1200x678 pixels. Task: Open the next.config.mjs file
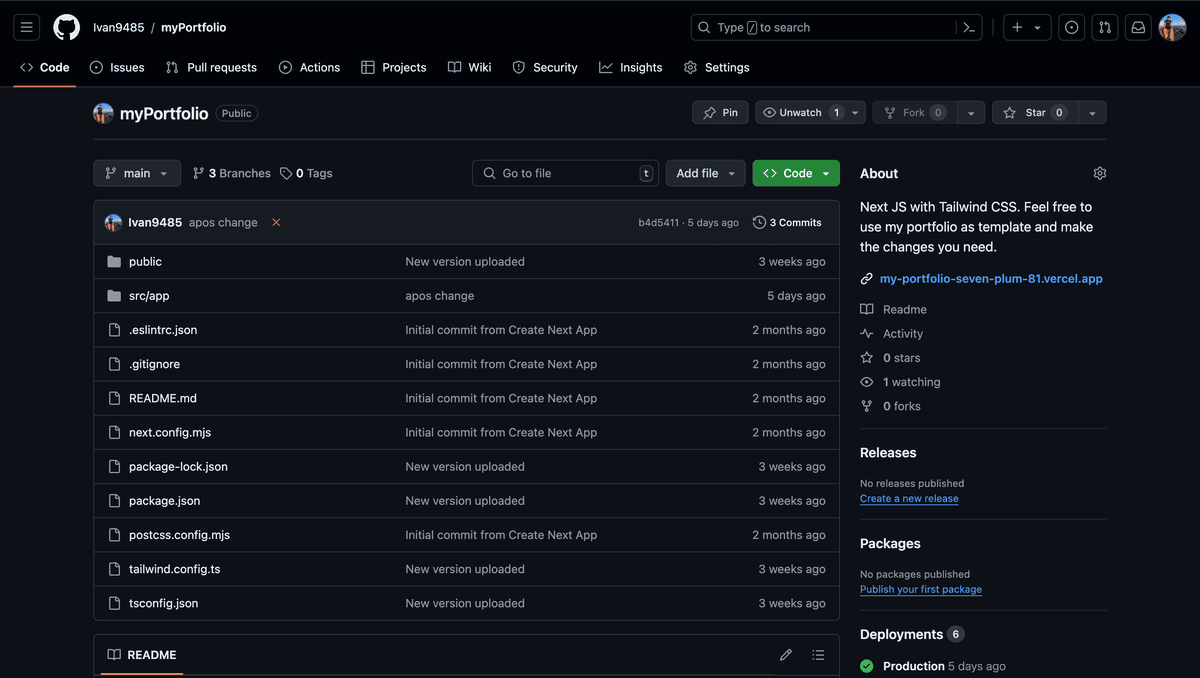170,433
